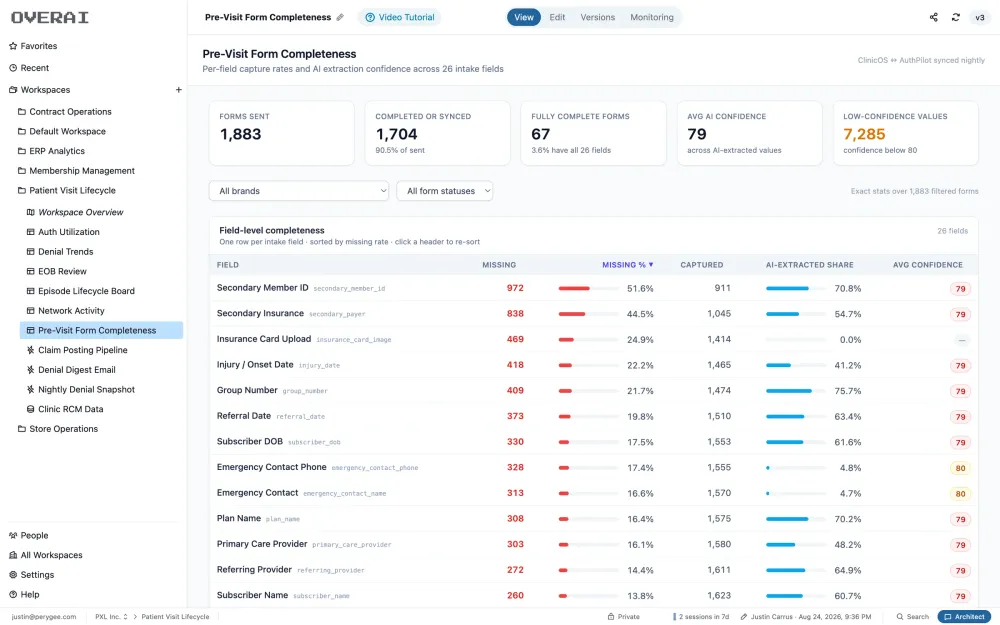
Task: Open the PXL Inc. organization switcher
Action: [111, 617]
